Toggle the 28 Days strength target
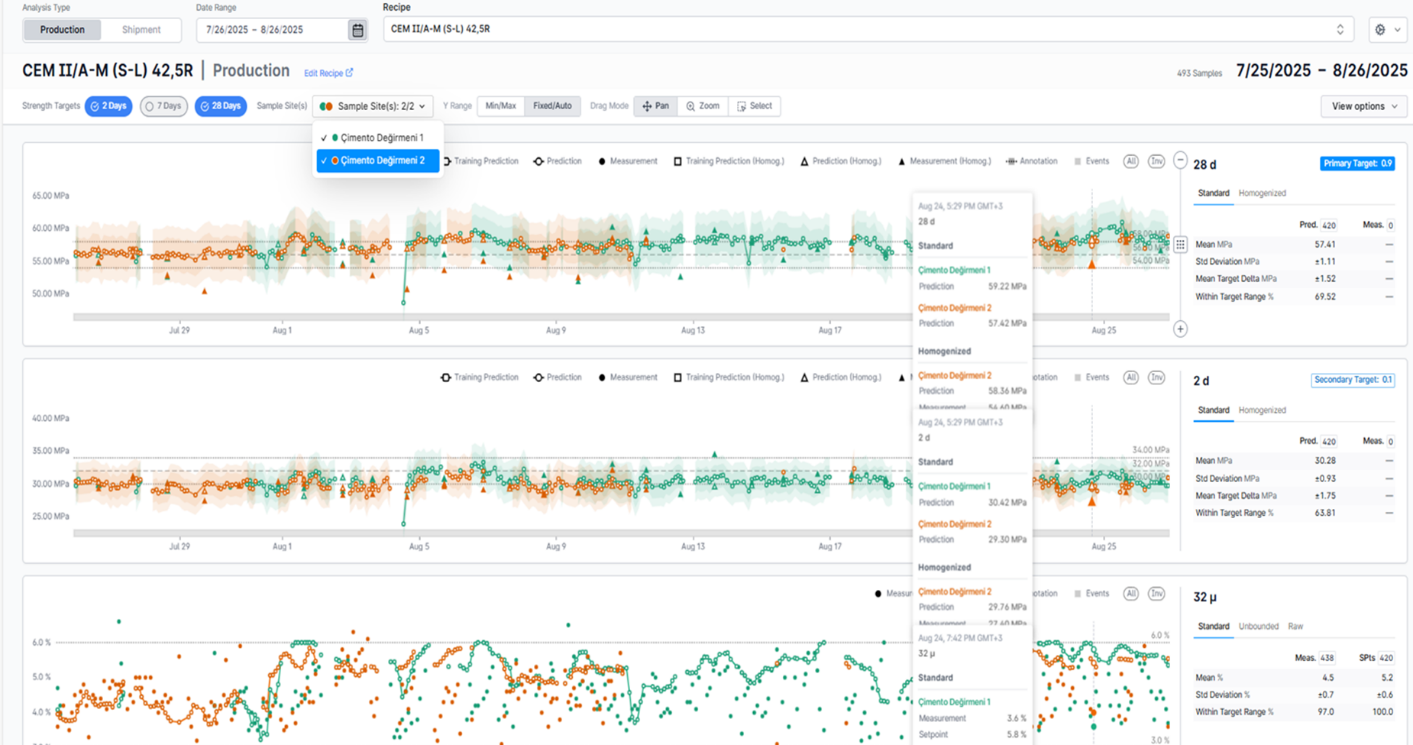This screenshot has height=745, width=1413. (220, 106)
